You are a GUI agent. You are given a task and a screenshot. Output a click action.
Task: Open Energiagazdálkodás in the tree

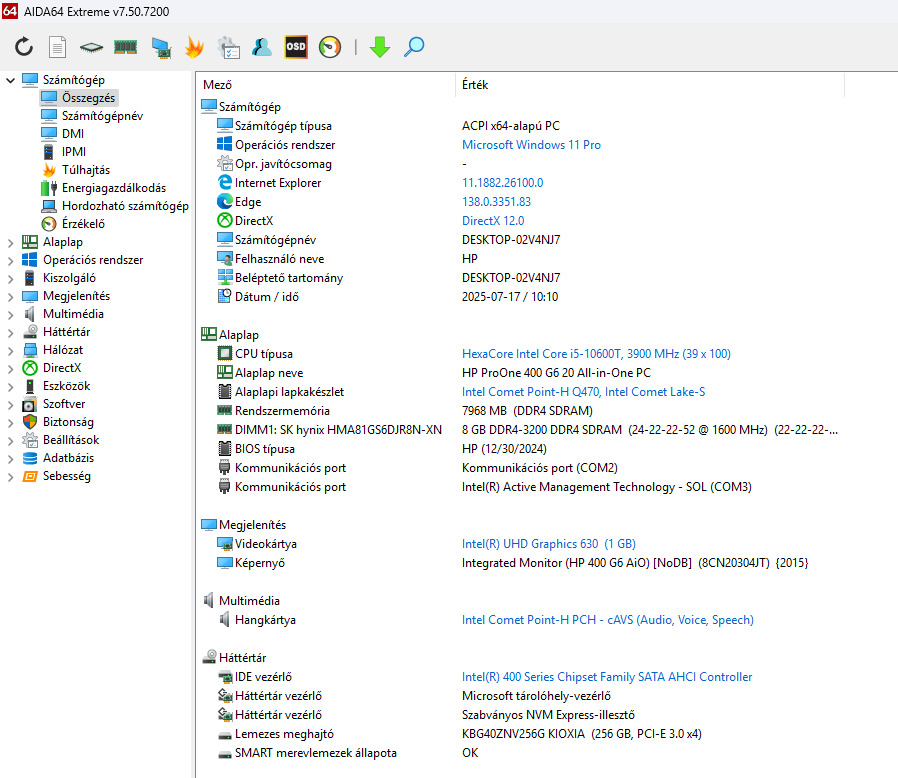114,188
